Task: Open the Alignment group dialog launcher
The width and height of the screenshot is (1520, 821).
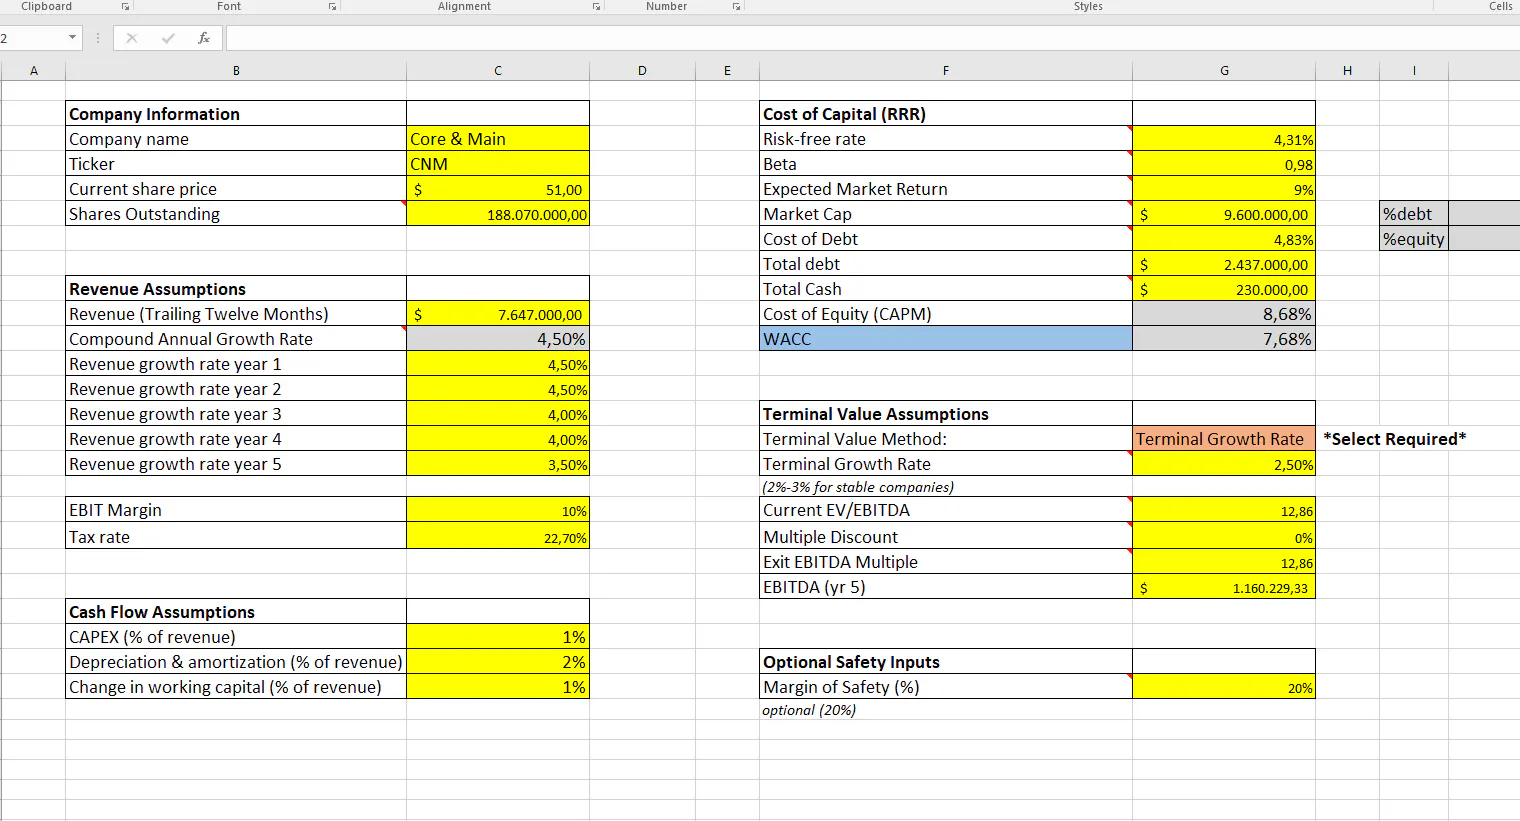Action: pos(596,7)
